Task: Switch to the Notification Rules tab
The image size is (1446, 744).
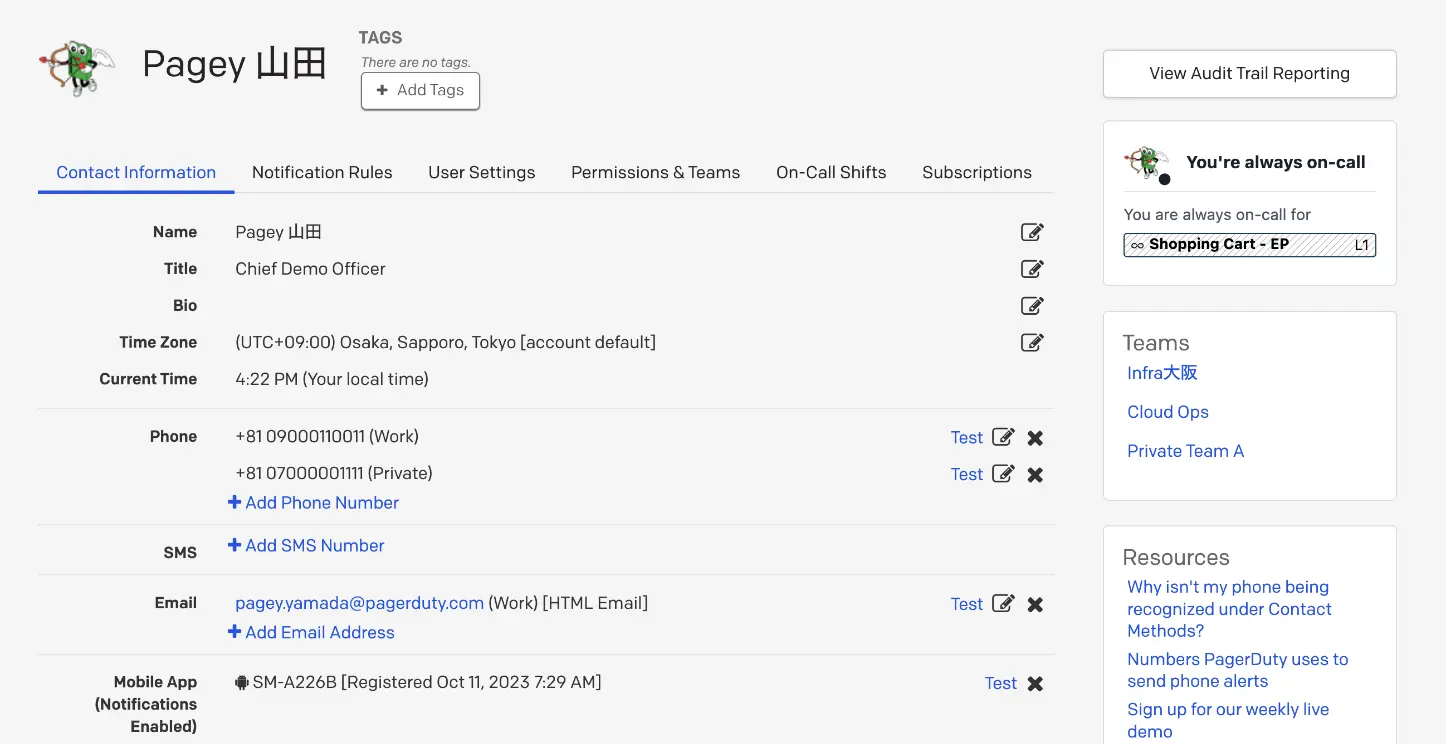Action: pos(322,172)
